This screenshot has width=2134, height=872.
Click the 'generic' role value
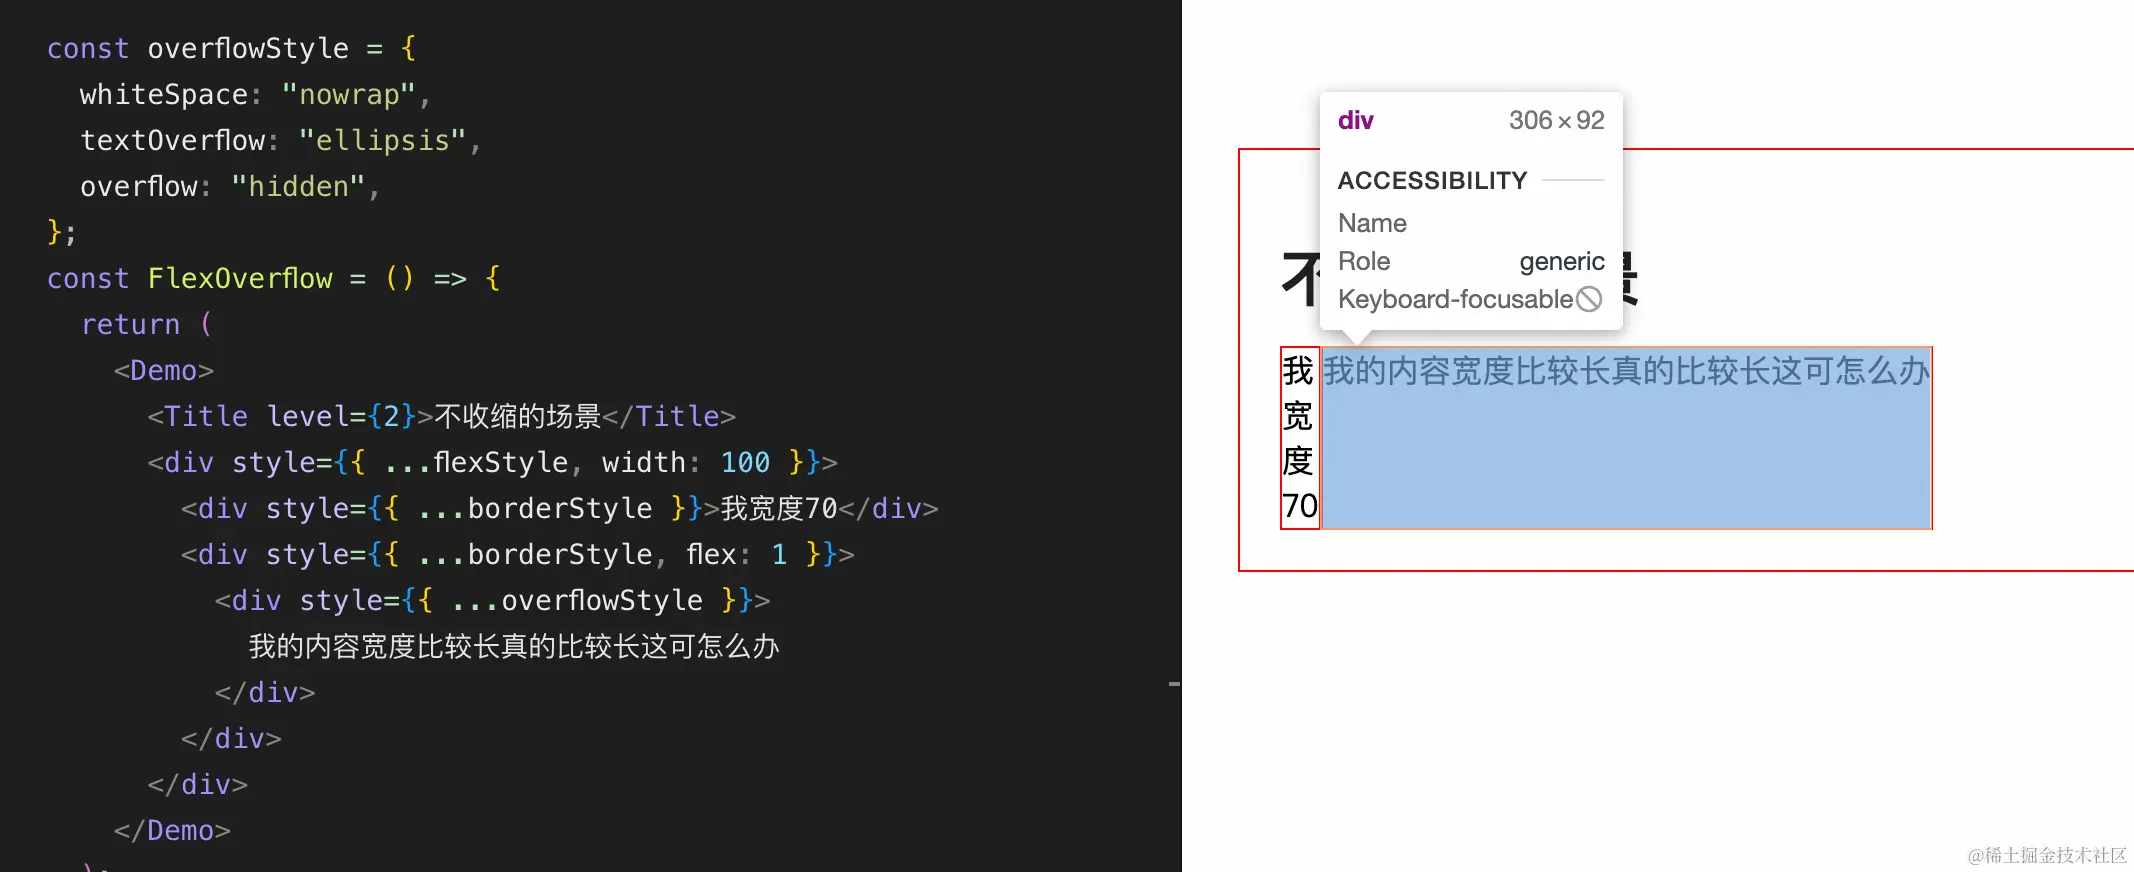point(1562,262)
